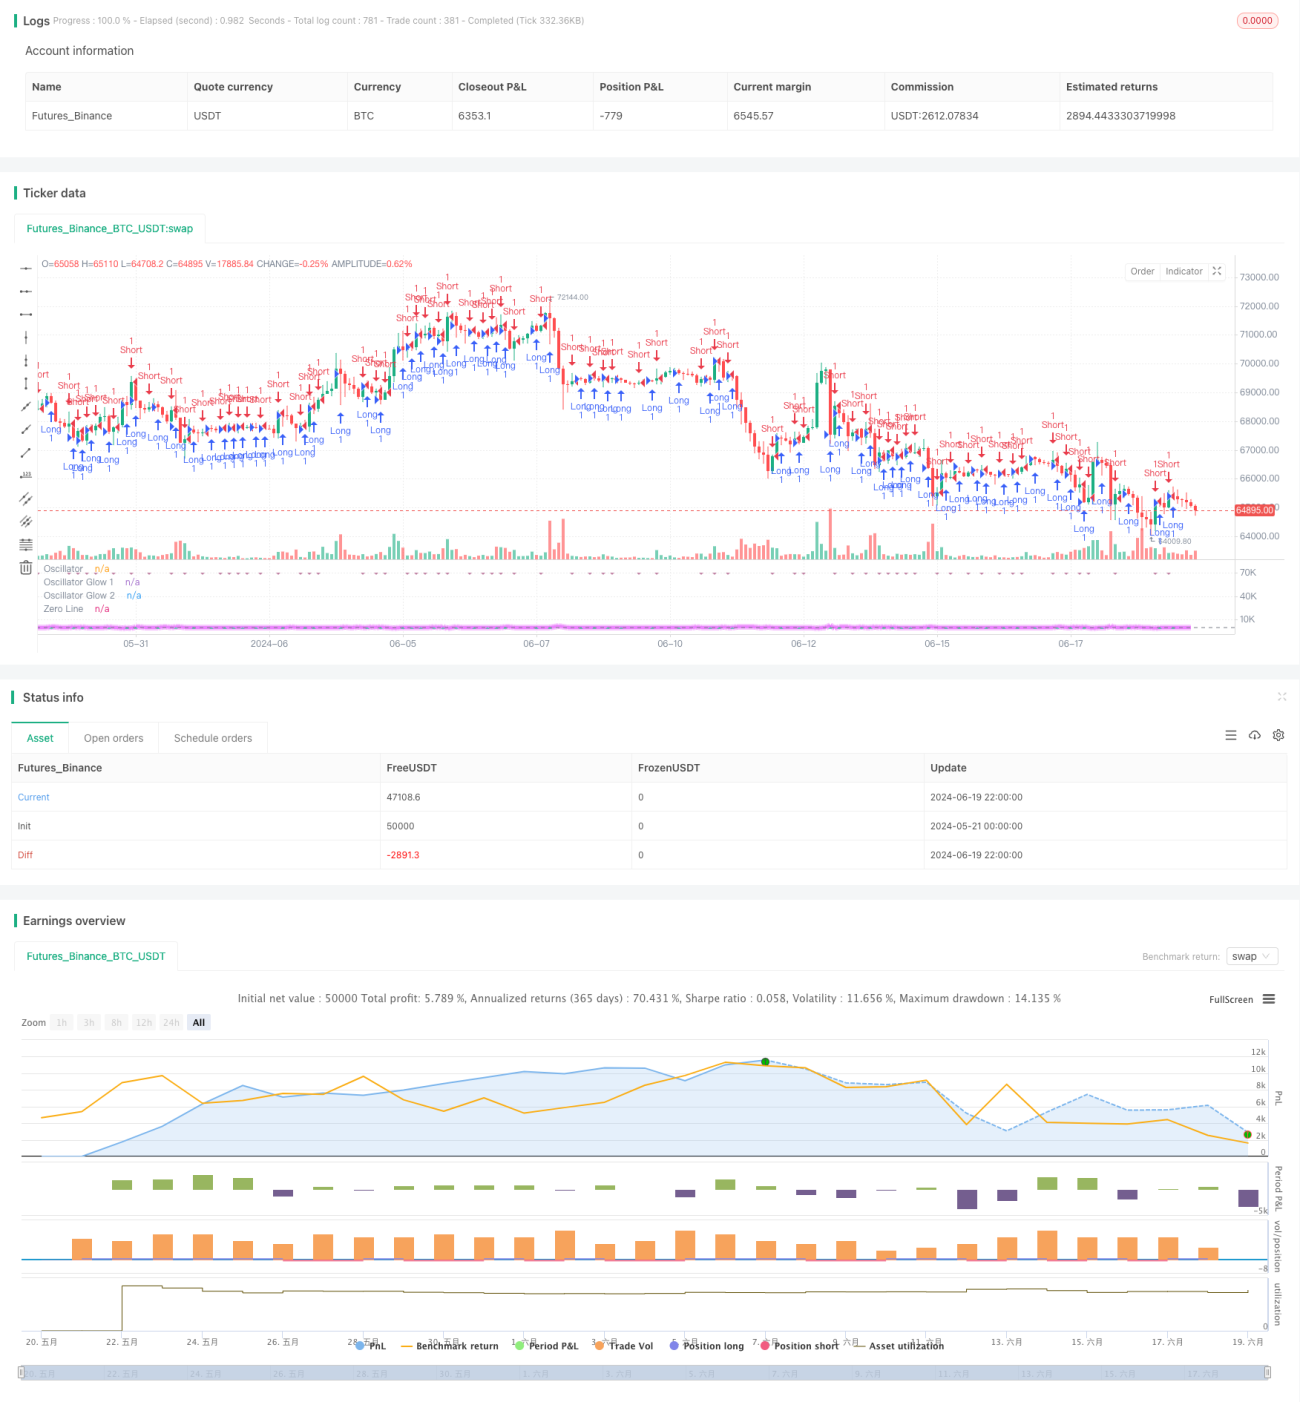Image resolution: width=1300 pixels, height=1402 pixels.
Task: Select the vertical straight line drawing tool
Action: [x=26, y=337]
